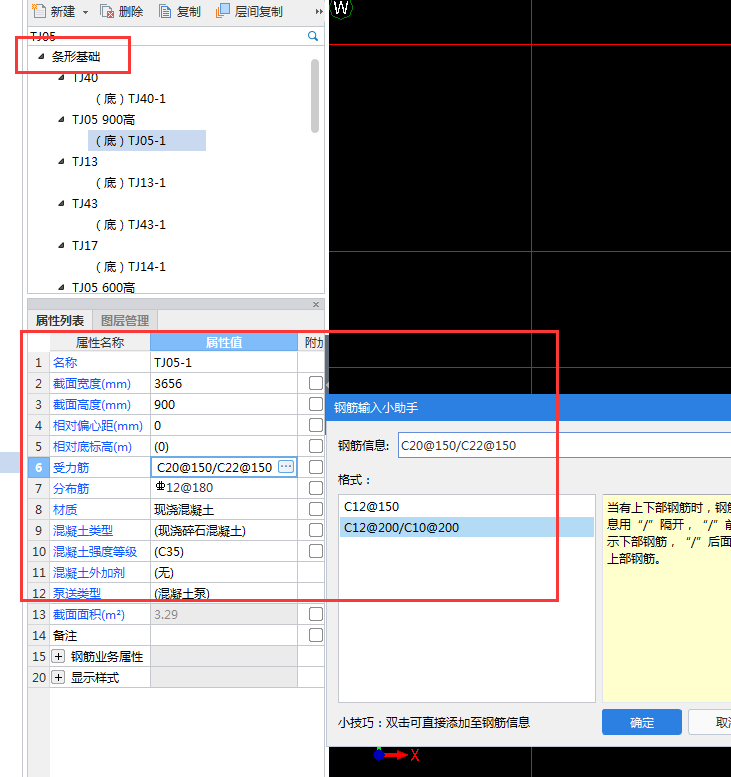731x777 pixels.
Task: Tick the 附加 checkbox for 相对底标高
Action: click(316, 446)
